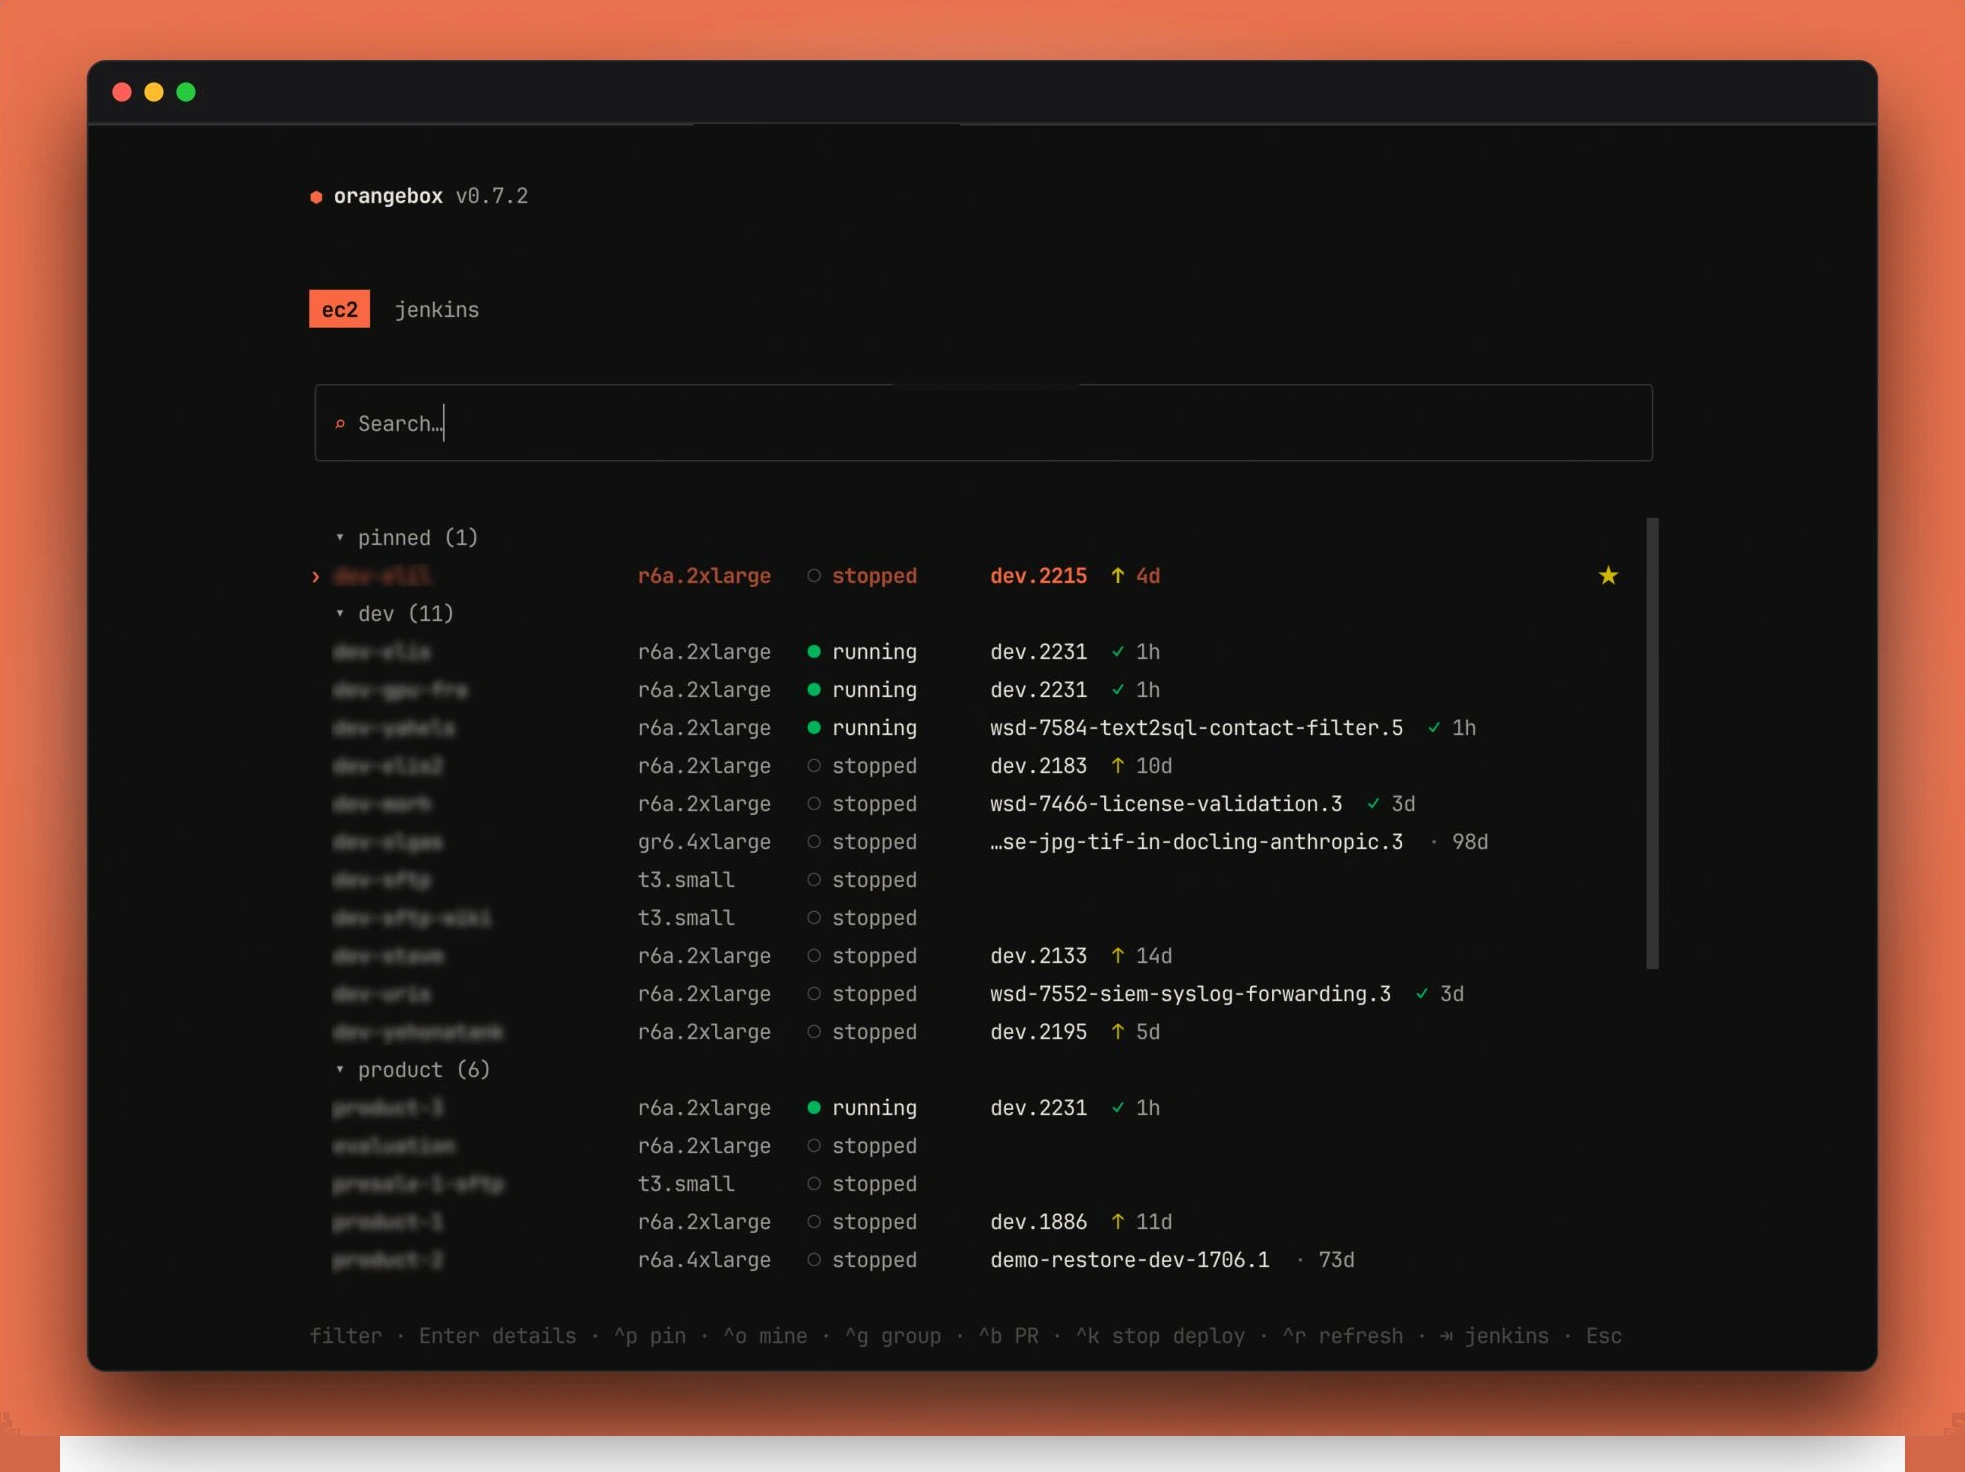Click …se-jpg-tif-in-docling-anthropic.3 text

point(1196,842)
